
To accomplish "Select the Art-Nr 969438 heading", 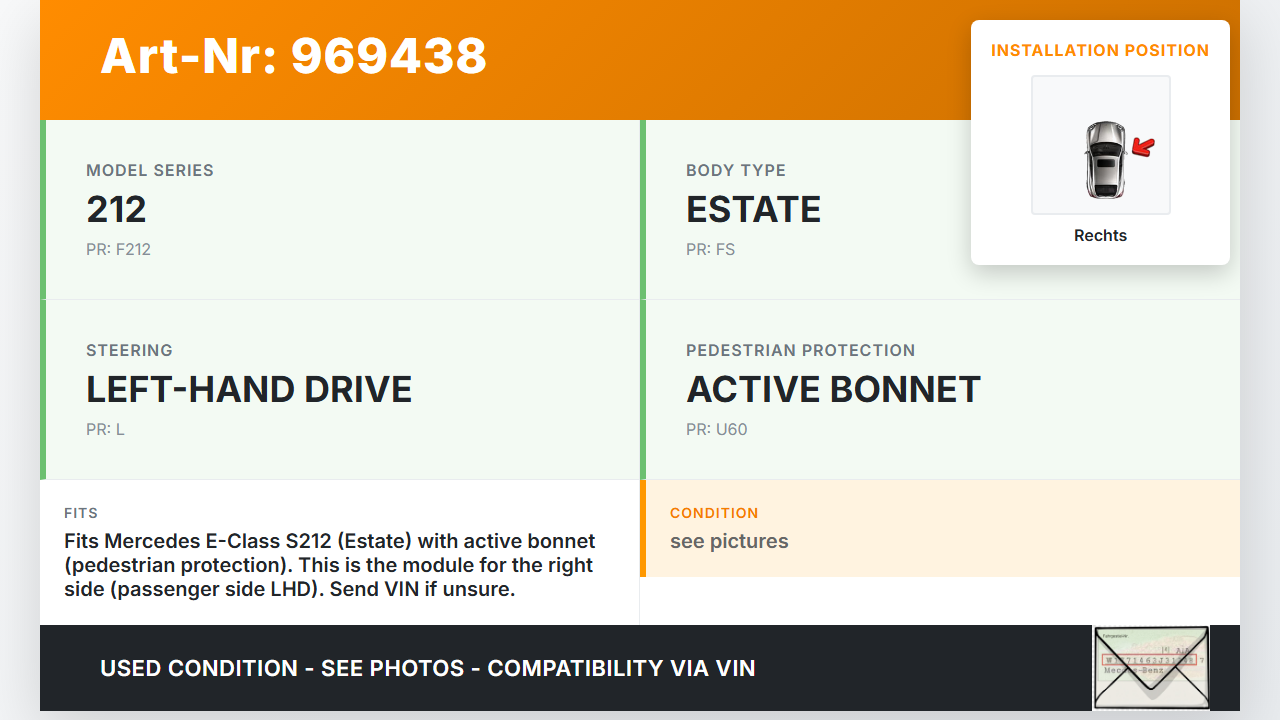I will (x=293, y=56).
